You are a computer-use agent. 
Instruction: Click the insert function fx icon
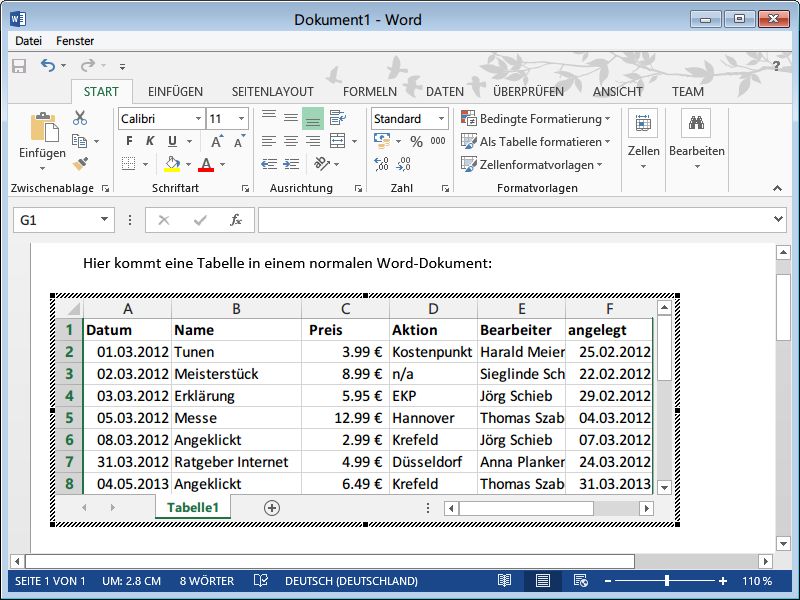236,220
